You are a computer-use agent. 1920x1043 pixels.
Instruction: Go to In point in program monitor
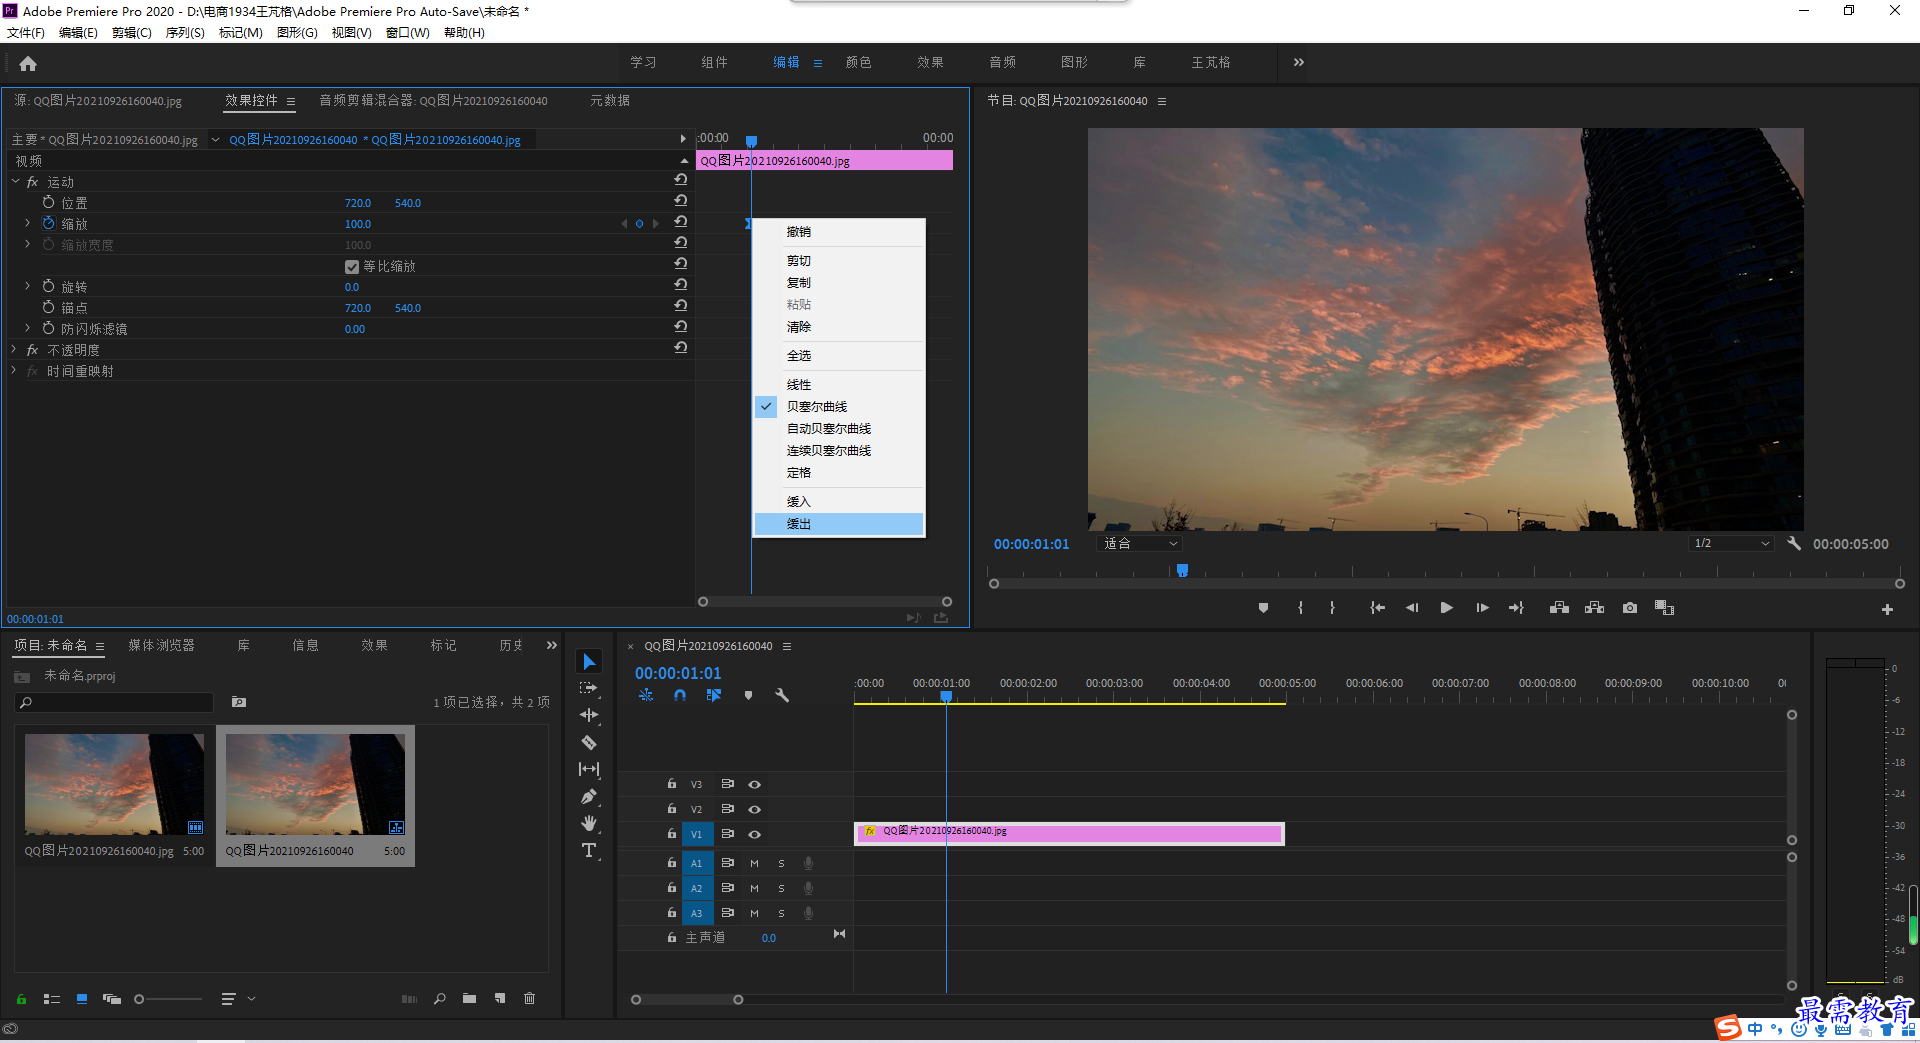click(1377, 608)
